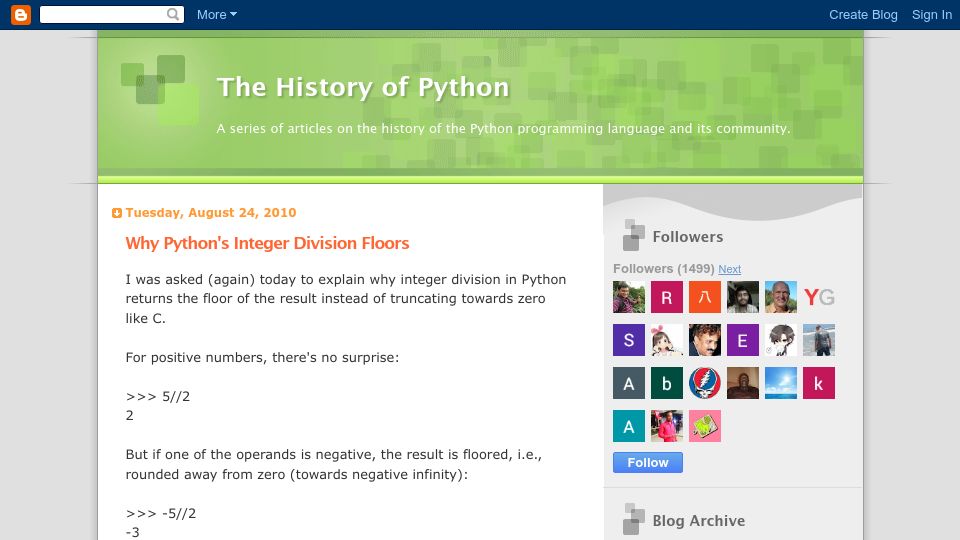Click the Followers (1499) count text

pyautogui.click(x=664, y=269)
